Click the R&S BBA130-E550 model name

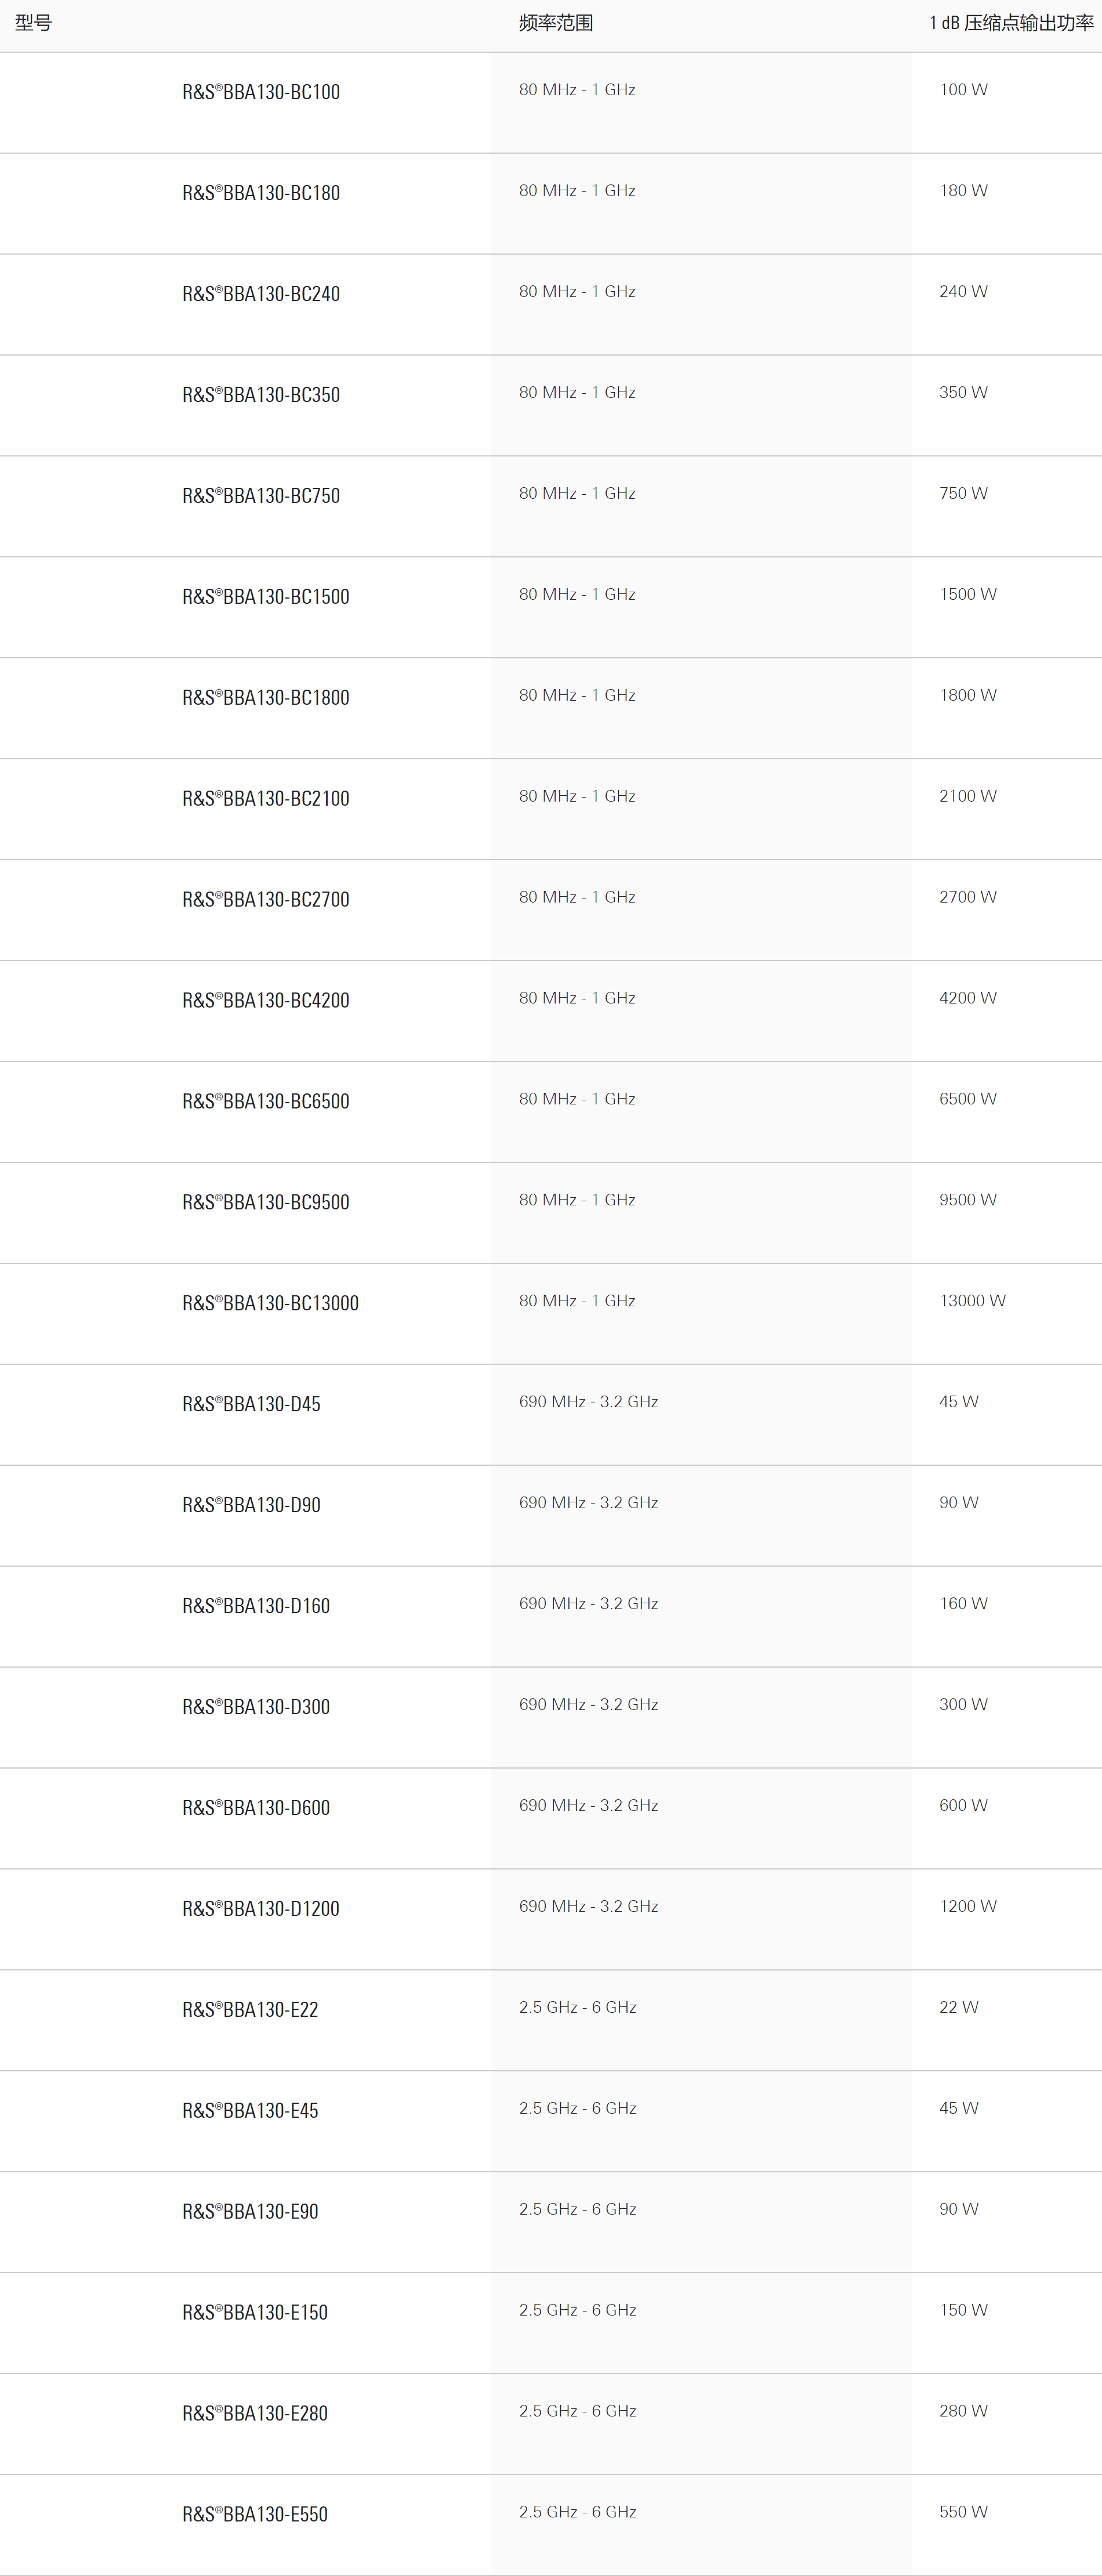[255, 2514]
